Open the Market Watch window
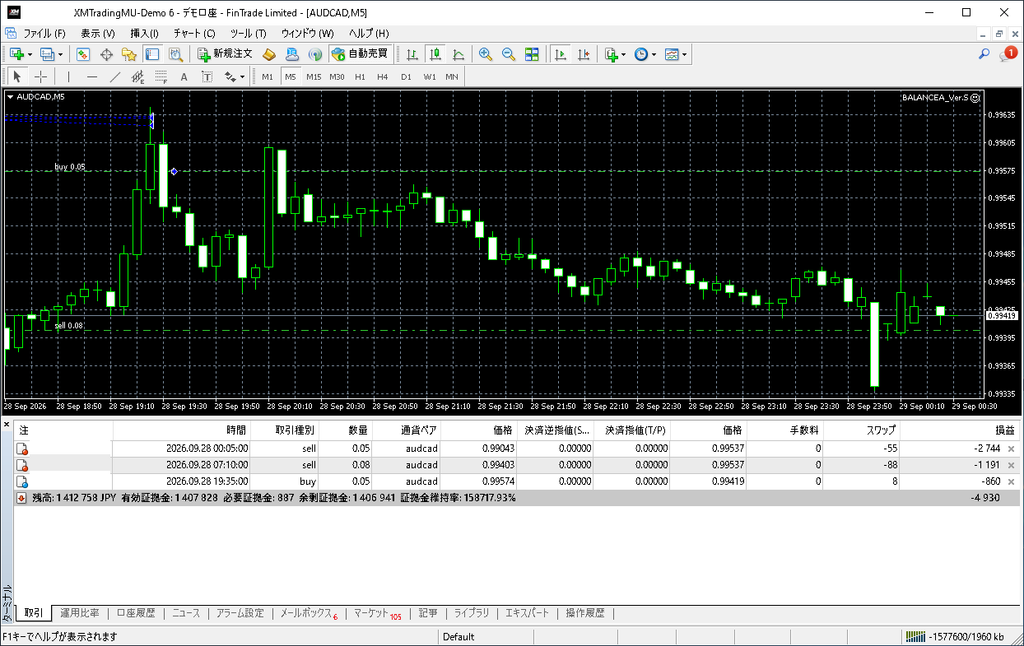This screenshot has width=1024, height=646. 83,54
